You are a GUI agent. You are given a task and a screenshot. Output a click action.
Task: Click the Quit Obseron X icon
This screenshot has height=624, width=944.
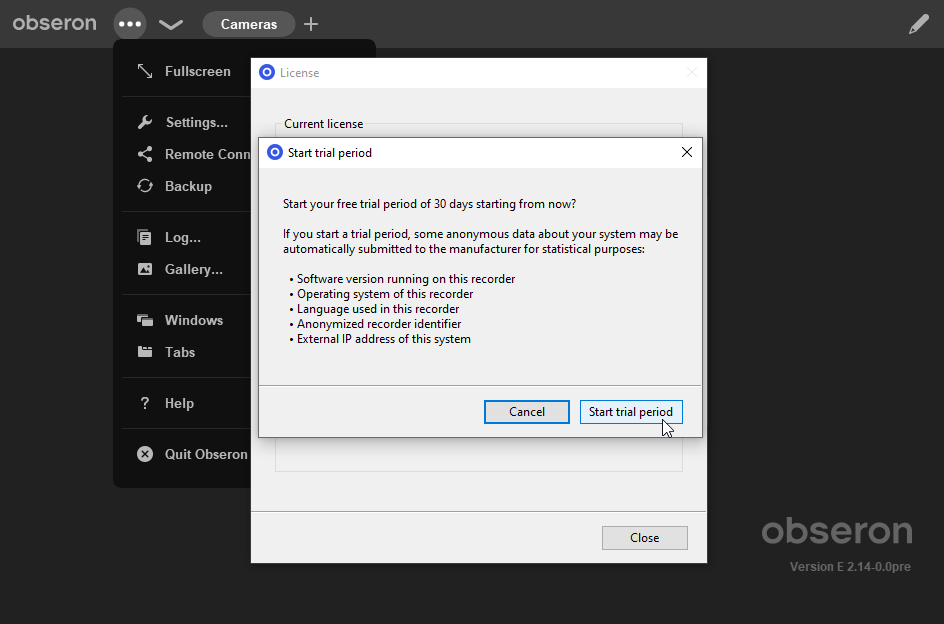tap(145, 454)
